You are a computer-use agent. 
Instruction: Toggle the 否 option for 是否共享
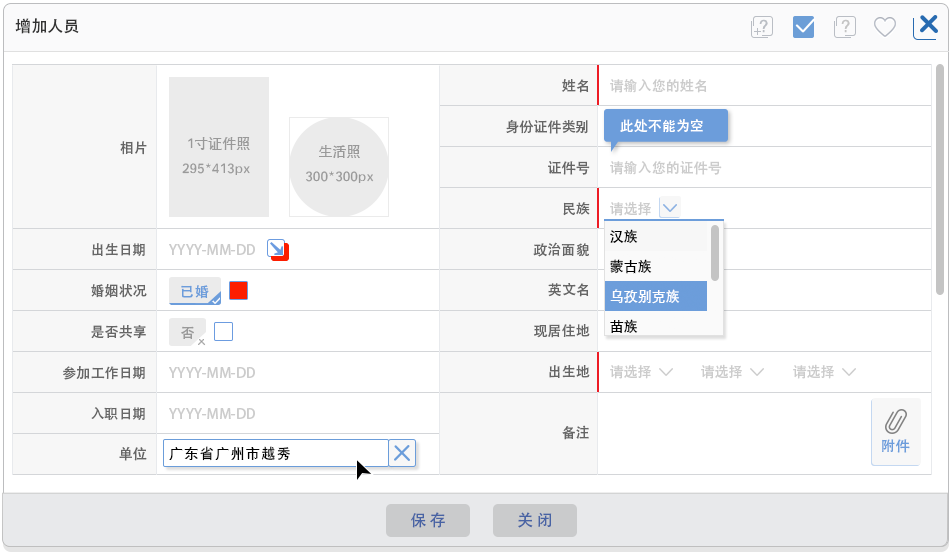[x=187, y=333]
